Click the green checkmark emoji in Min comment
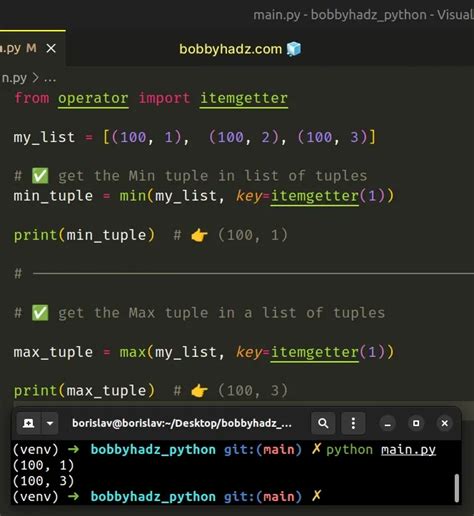This screenshot has height=516, width=474. click(x=40, y=176)
